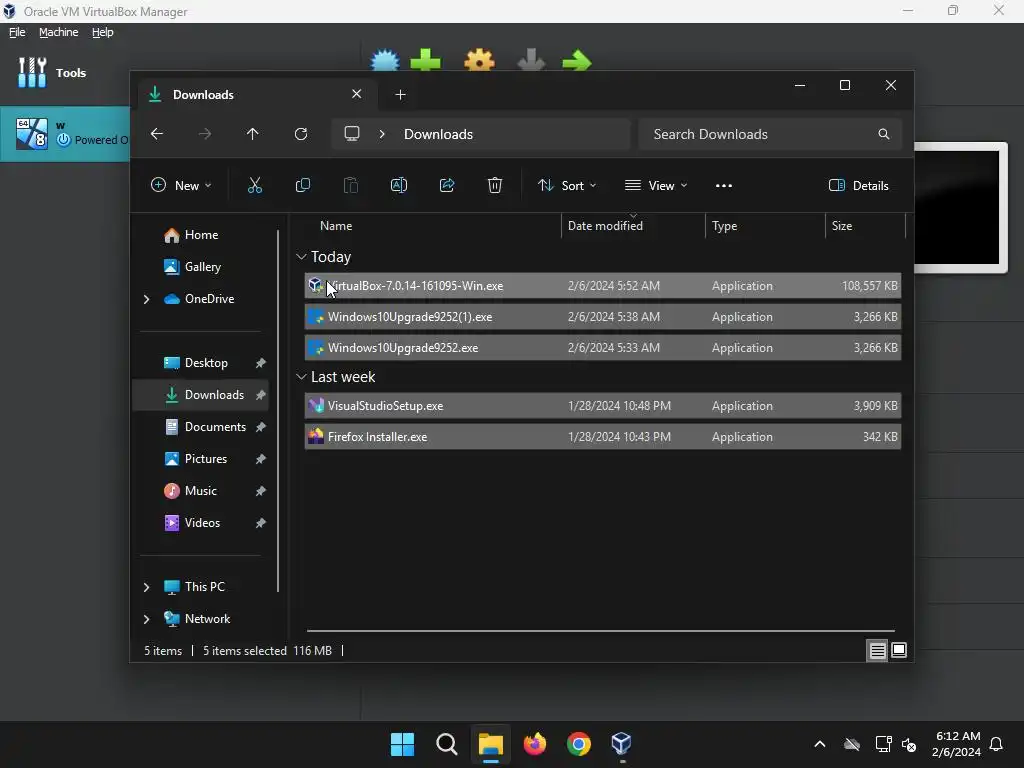Sort by Size column header

point(842,226)
